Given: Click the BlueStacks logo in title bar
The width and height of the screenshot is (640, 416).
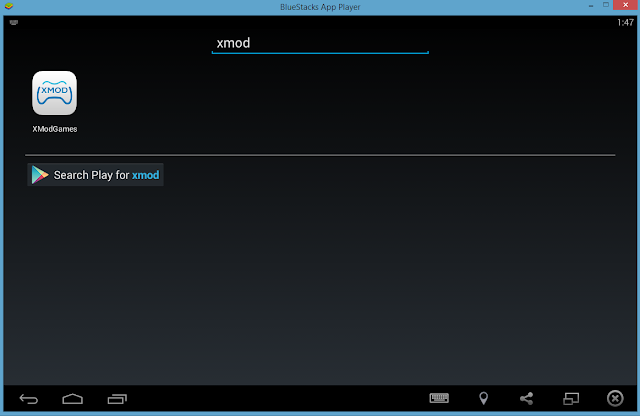Looking at the screenshot, I should coord(9,6).
